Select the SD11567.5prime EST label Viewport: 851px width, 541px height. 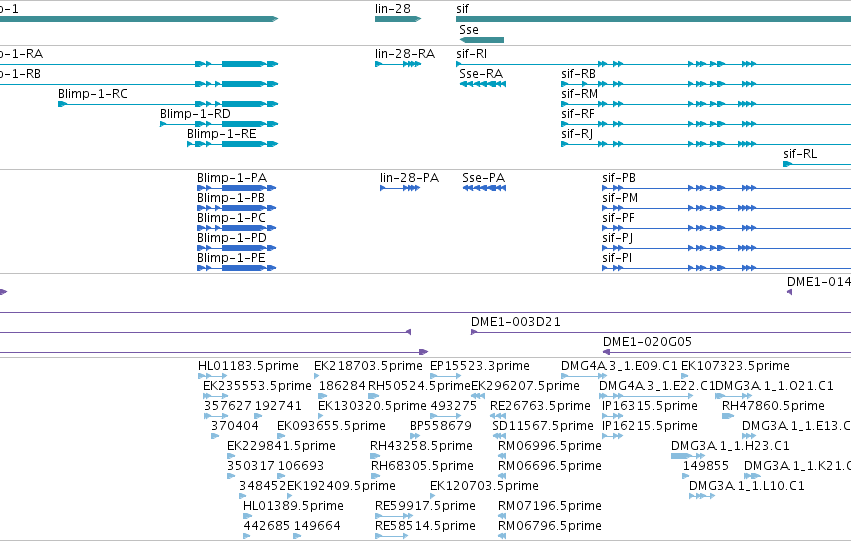click(x=543, y=426)
